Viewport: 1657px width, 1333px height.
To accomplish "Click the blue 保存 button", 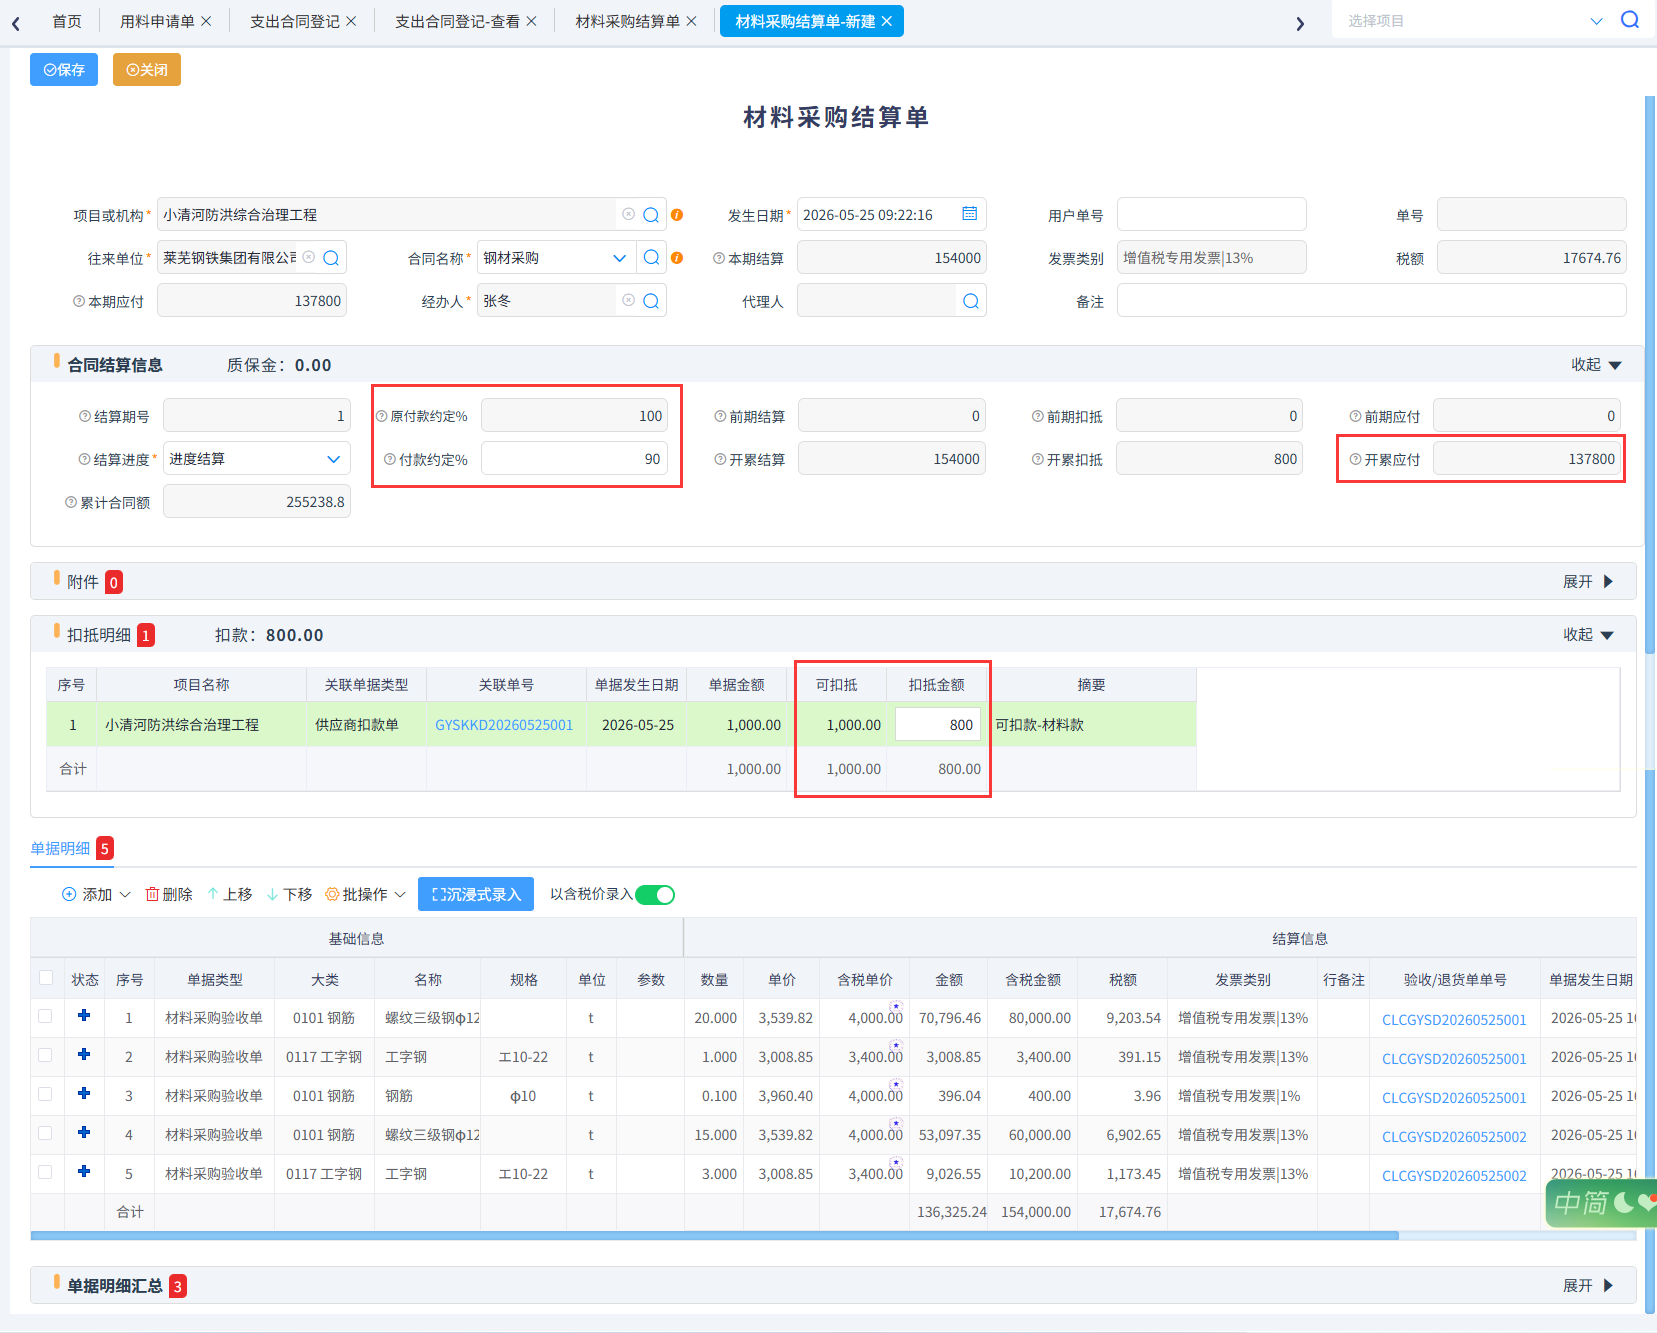I will [64, 70].
